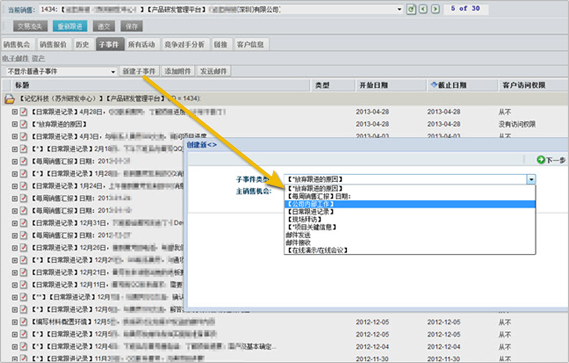Open the 当前销售 record dropdown arrow

point(399,9)
